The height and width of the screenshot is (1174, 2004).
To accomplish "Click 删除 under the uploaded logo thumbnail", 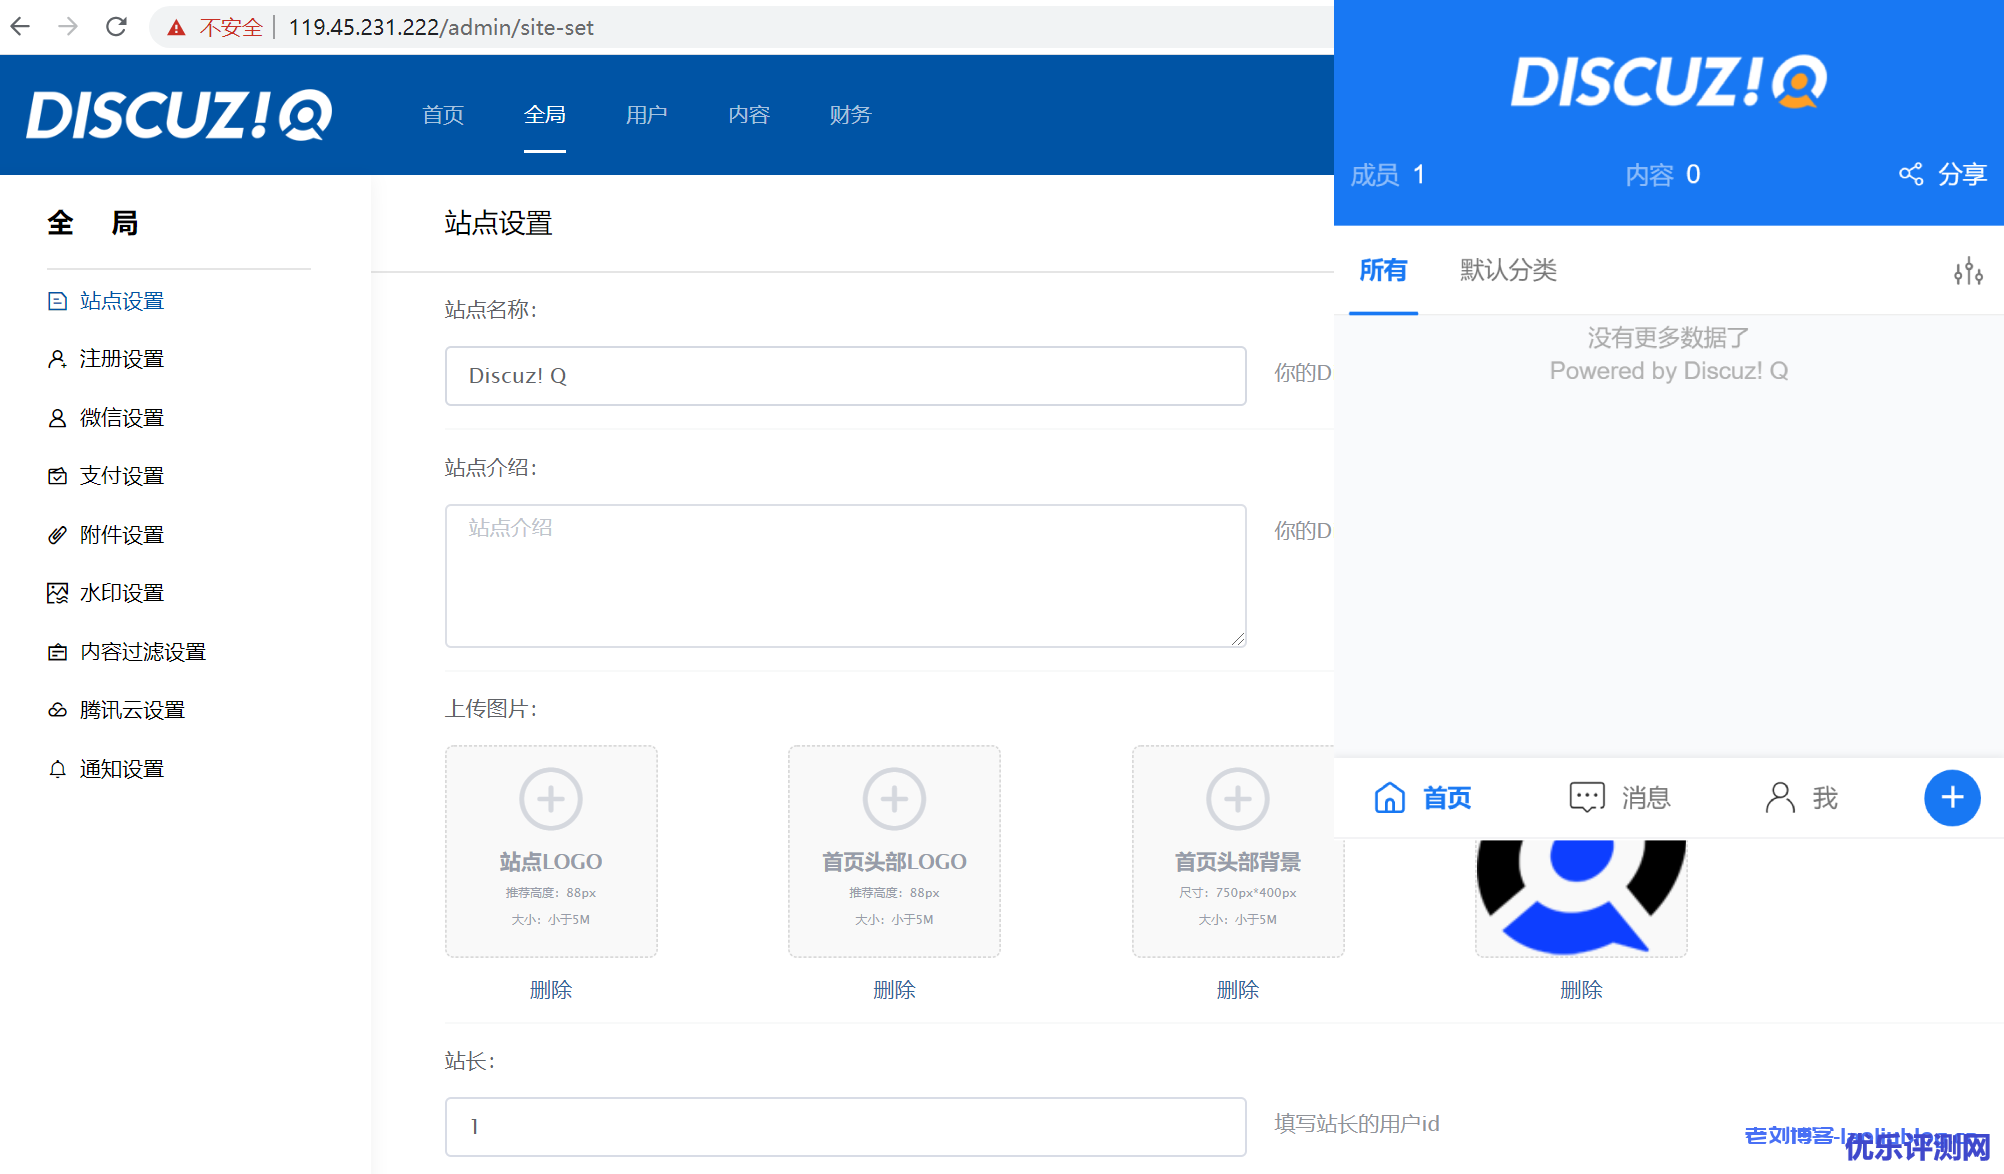I will pos(1580,989).
